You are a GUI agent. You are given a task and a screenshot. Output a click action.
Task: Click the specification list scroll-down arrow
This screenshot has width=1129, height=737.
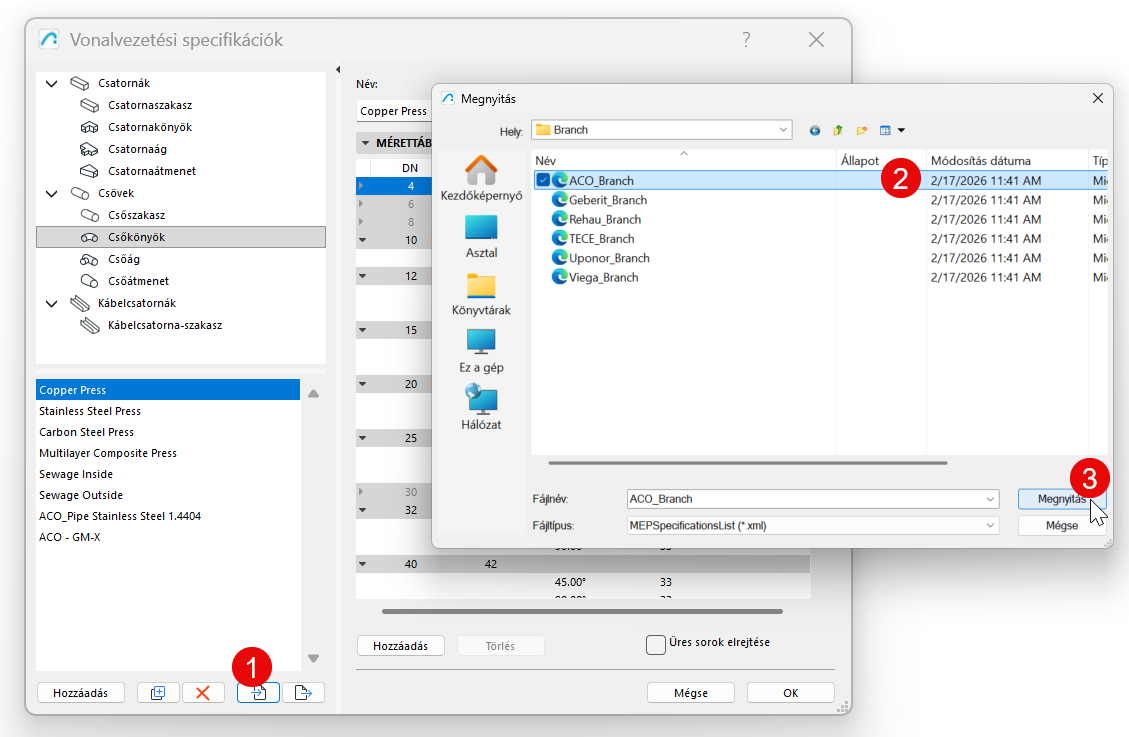[x=313, y=658]
